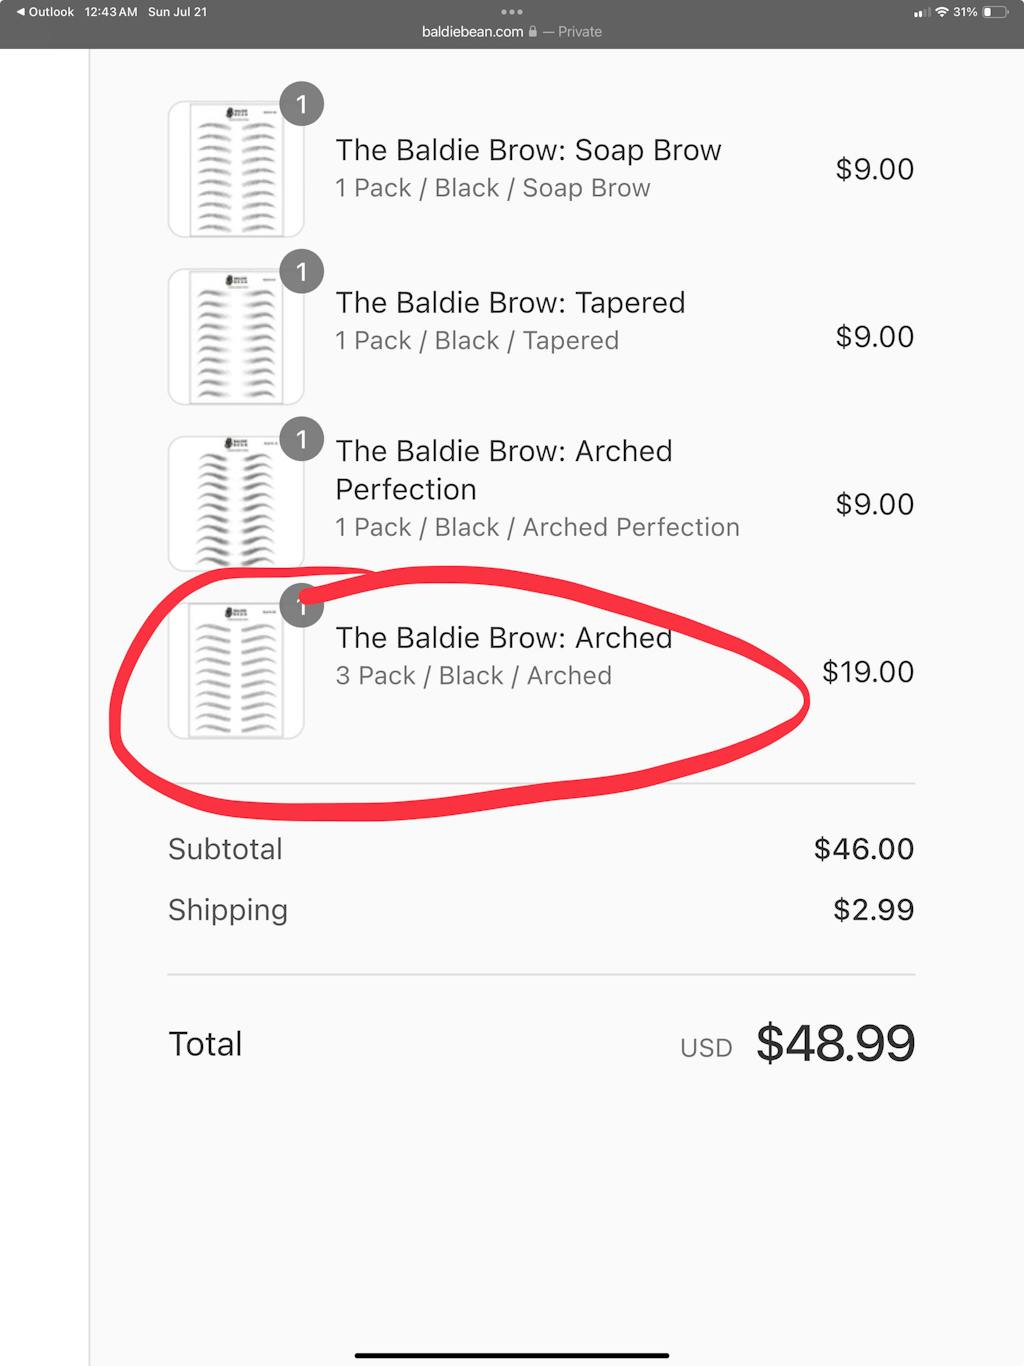The width and height of the screenshot is (1024, 1366).
Task: Open the Soap Brow product thumbnail
Action: click(x=236, y=170)
